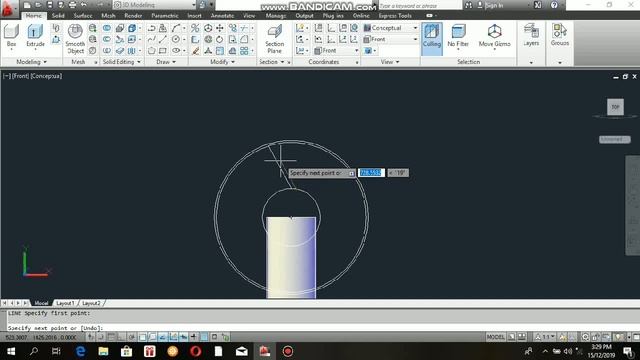This screenshot has height=360, width=640.
Task: Open the Layout2 tab
Action: click(x=91, y=303)
